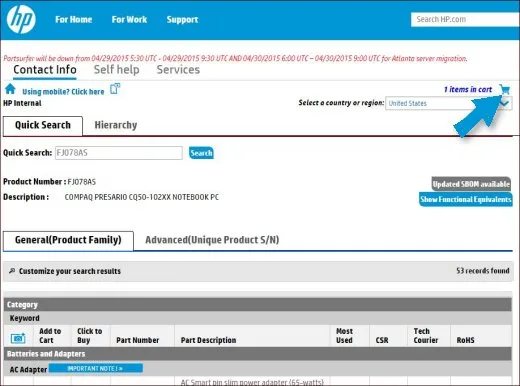
Task: Switch to the Self help tab
Action: pos(117,70)
